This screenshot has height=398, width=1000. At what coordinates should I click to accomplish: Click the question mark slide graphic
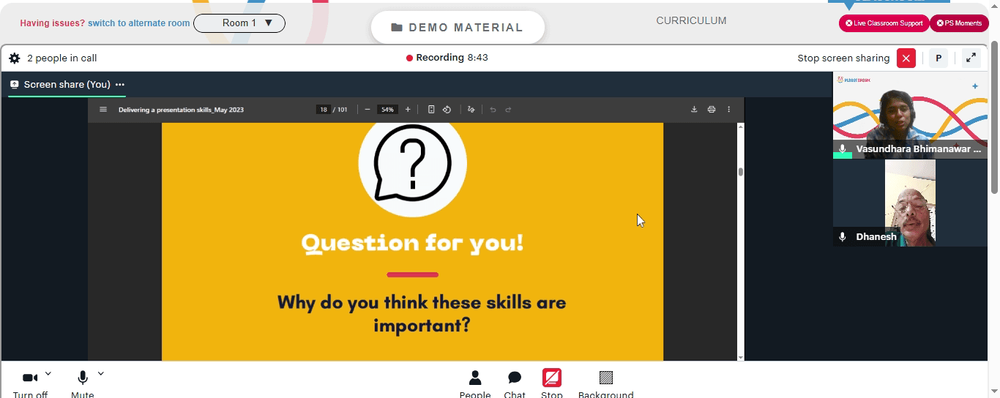click(413, 163)
